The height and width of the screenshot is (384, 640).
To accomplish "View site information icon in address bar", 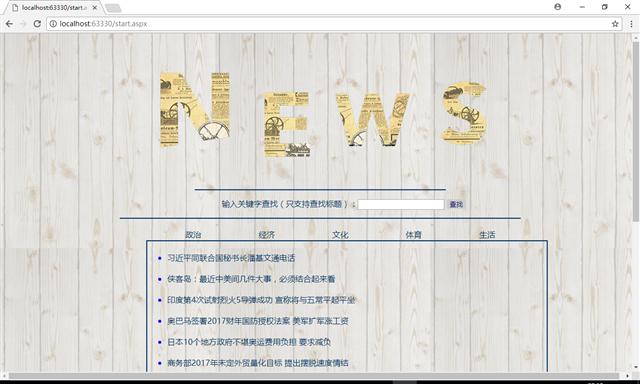I will point(53,24).
